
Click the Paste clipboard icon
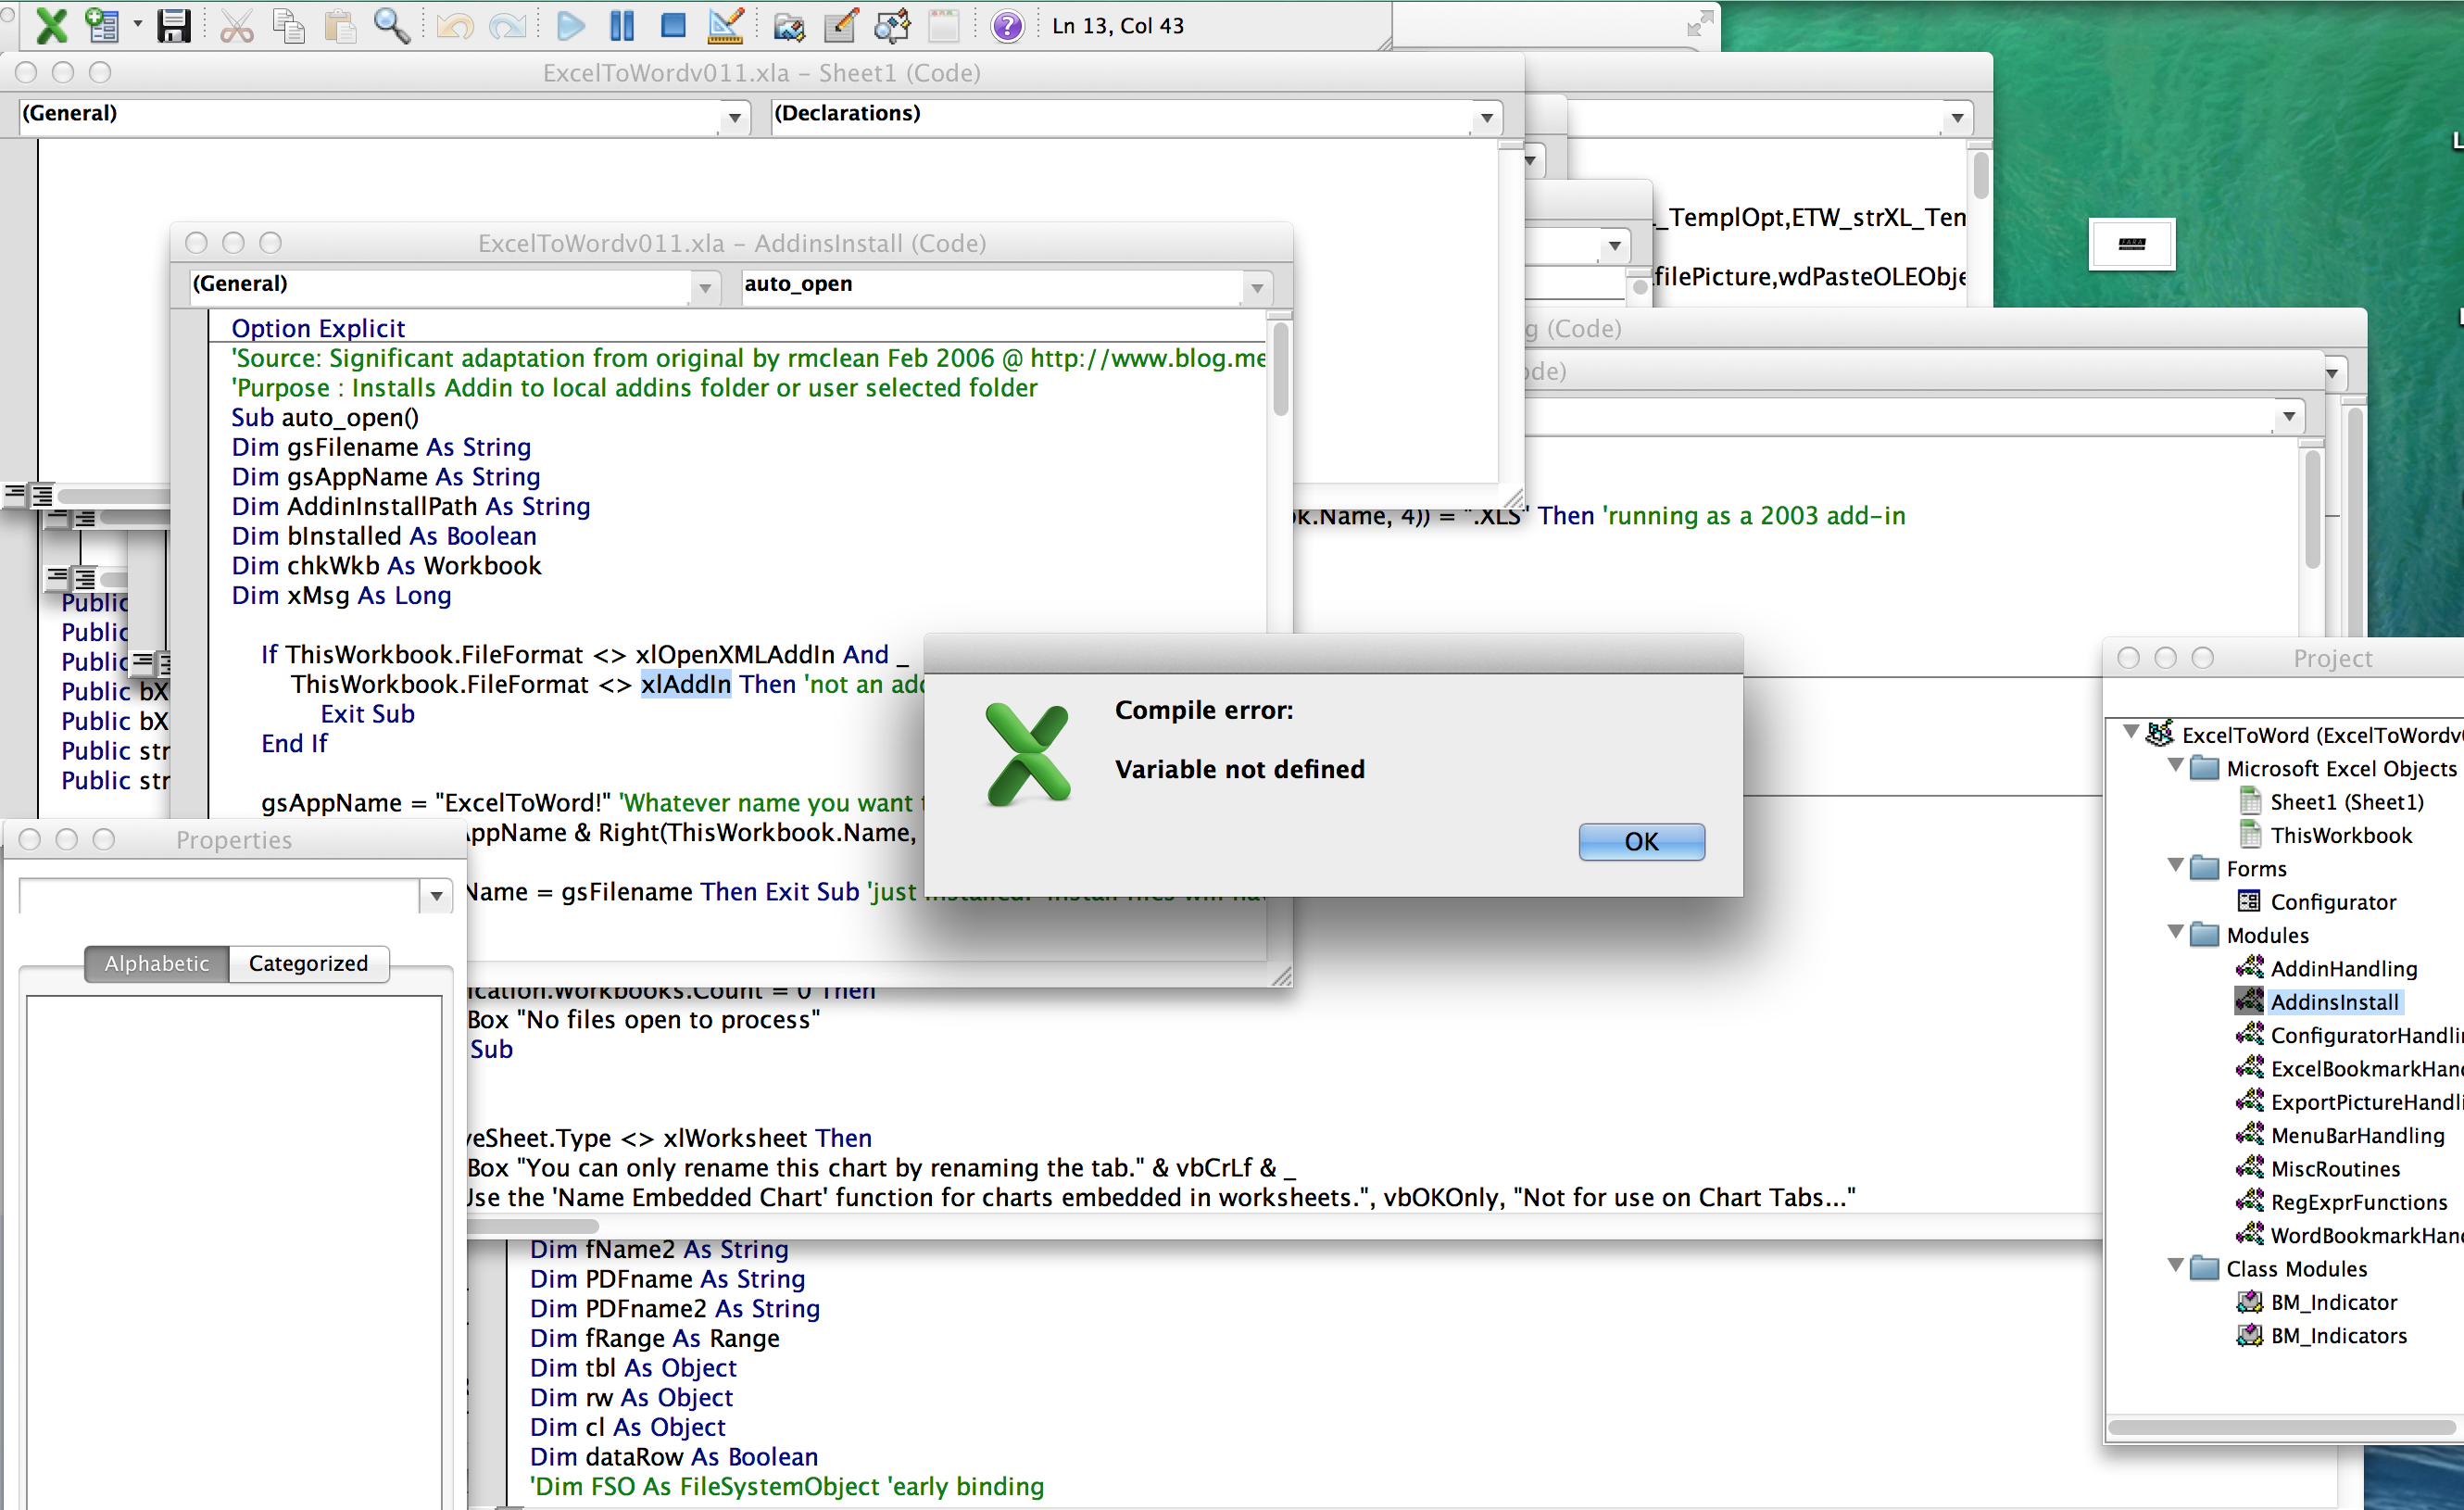click(340, 25)
